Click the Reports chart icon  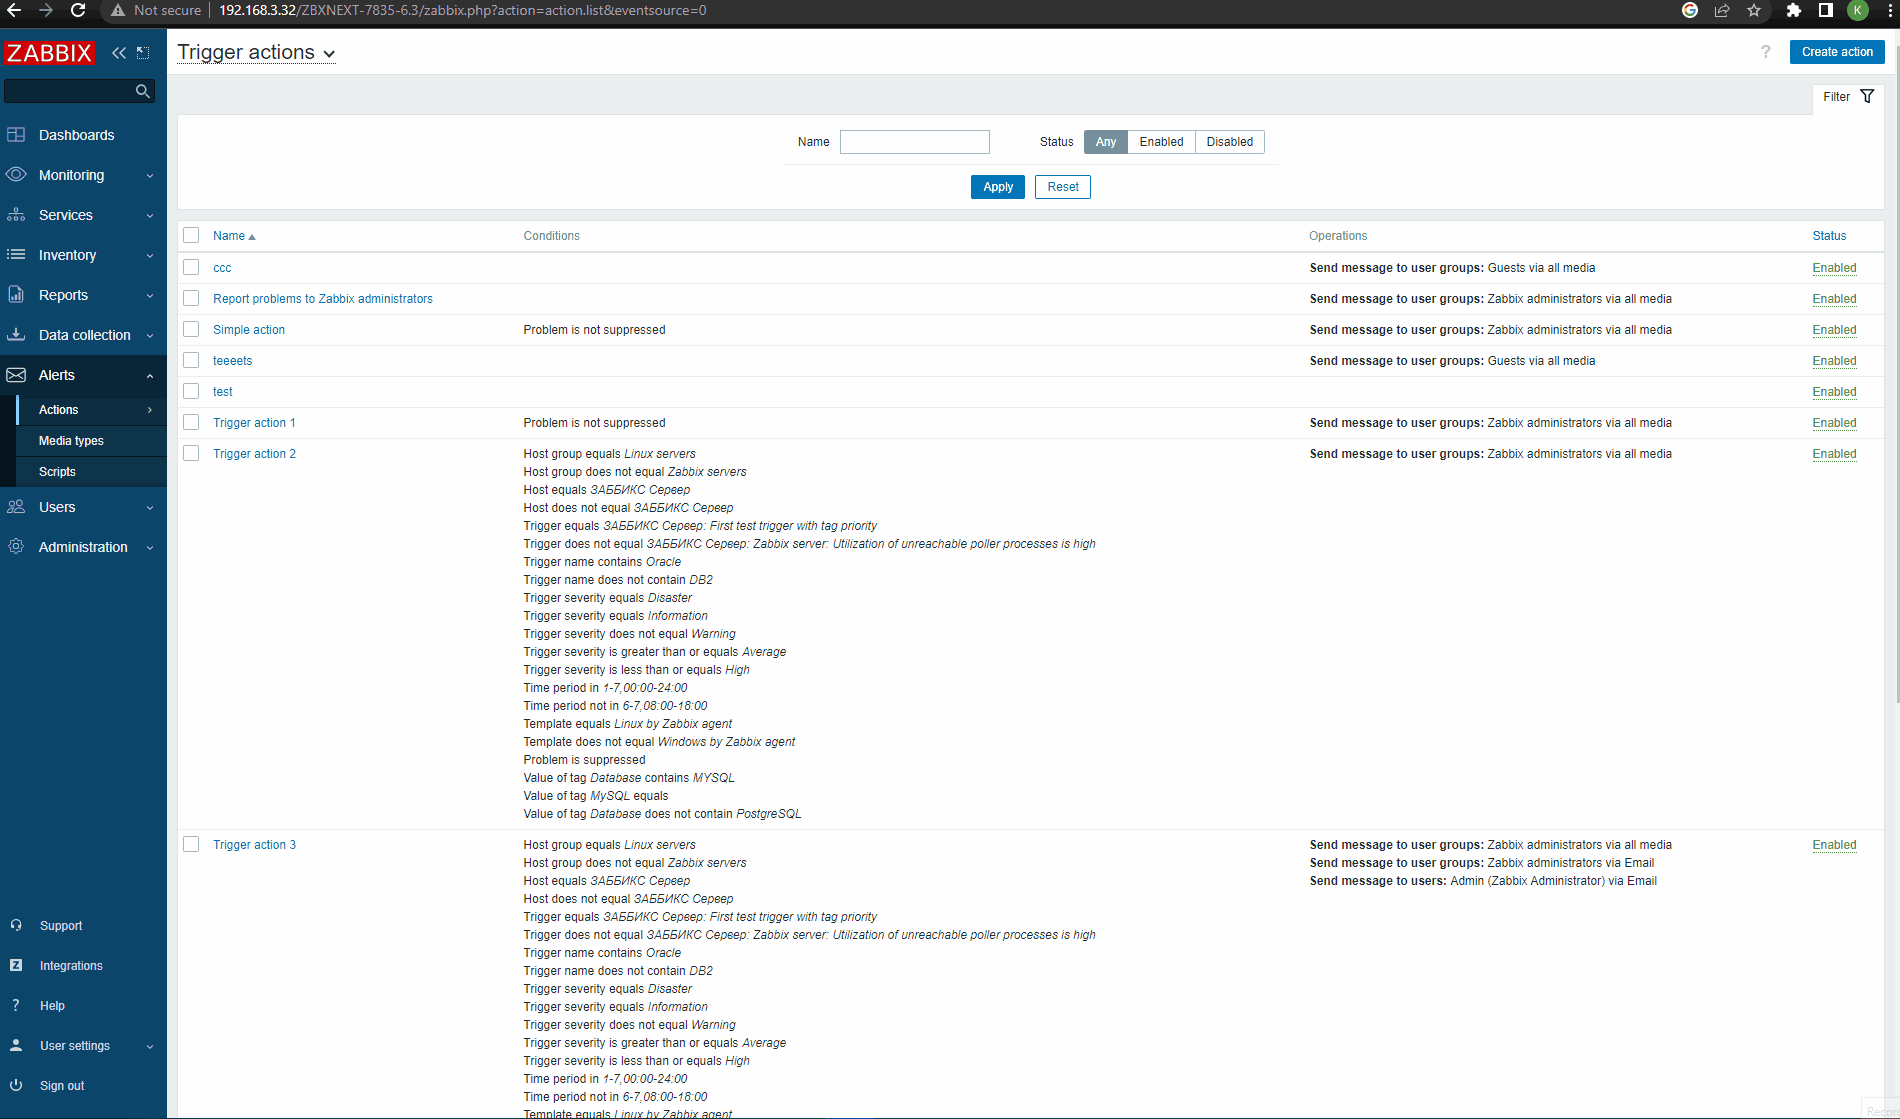click(16, 295)
